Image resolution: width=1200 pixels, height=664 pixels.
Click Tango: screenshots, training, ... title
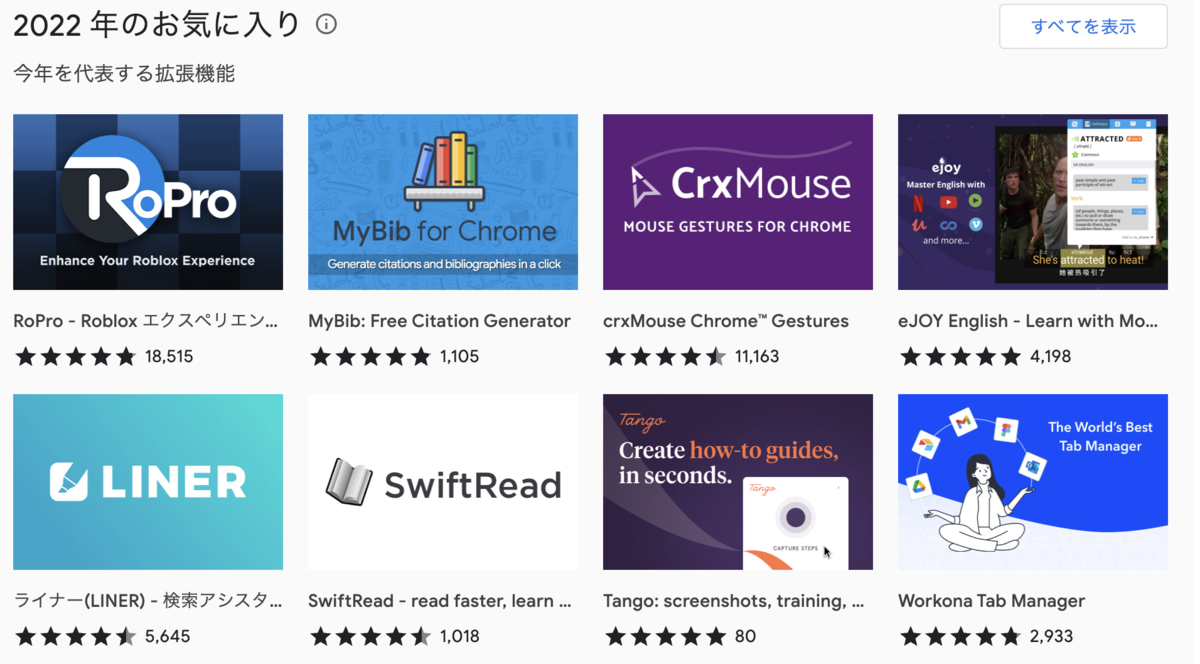(x=734, y=601)
